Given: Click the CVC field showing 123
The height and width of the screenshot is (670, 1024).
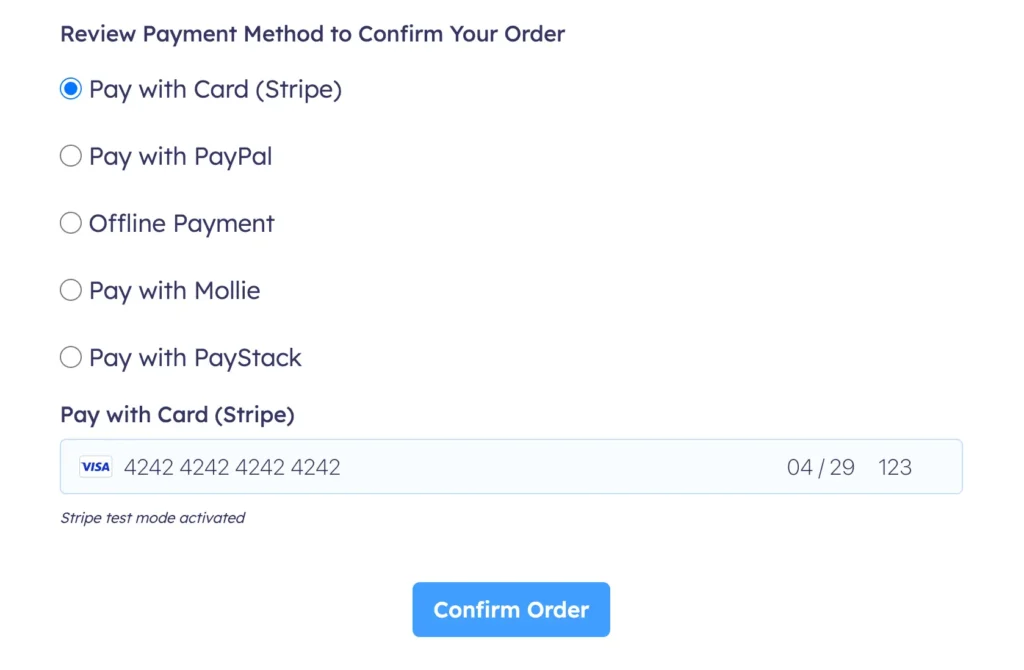Looking at the screenshot, I should [895, 466].
